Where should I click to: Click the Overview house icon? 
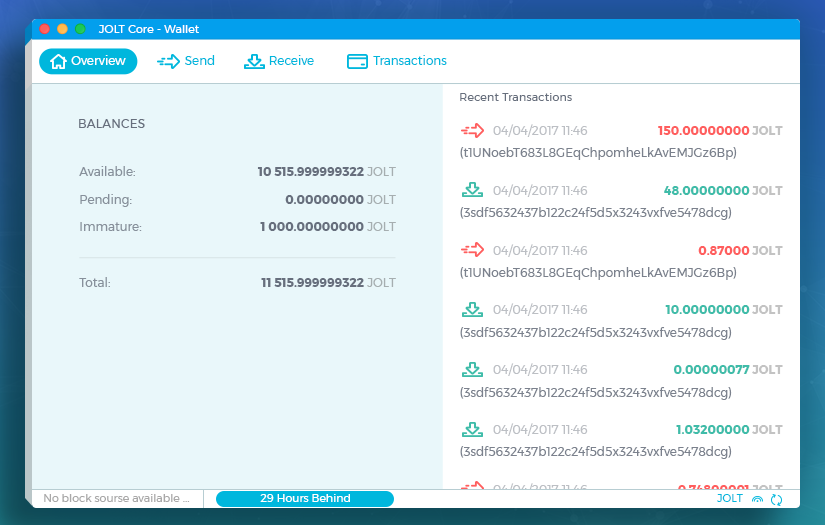tap(58, 62)
